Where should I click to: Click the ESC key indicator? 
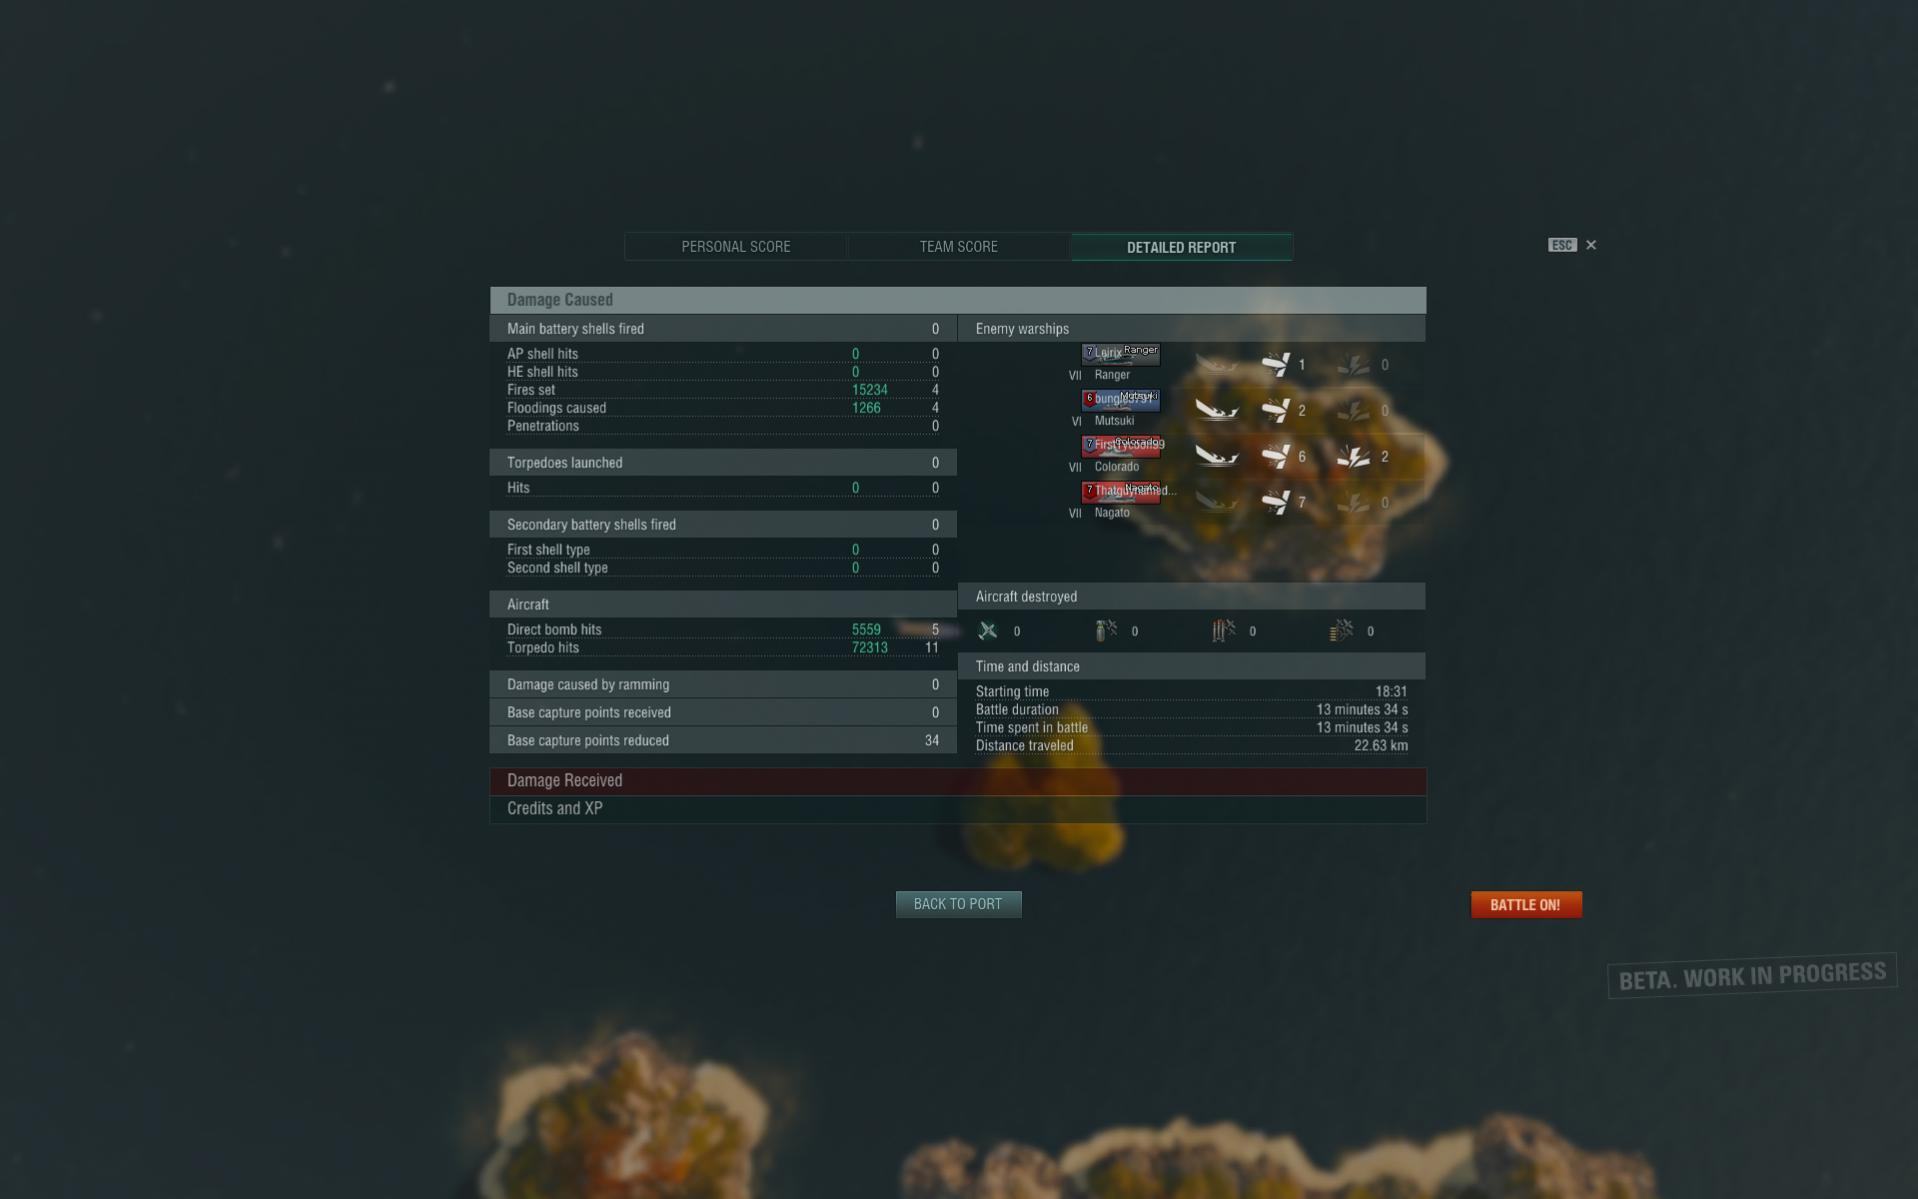pos(1562,245)
